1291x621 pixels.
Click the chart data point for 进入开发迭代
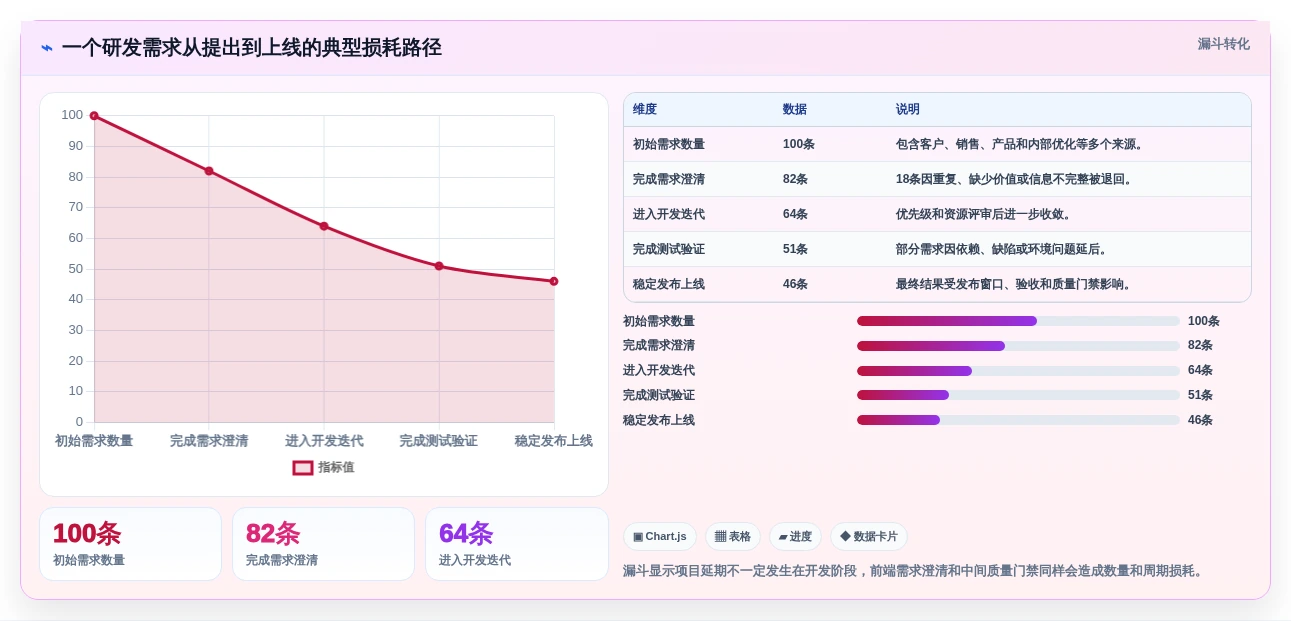point(324,226)
